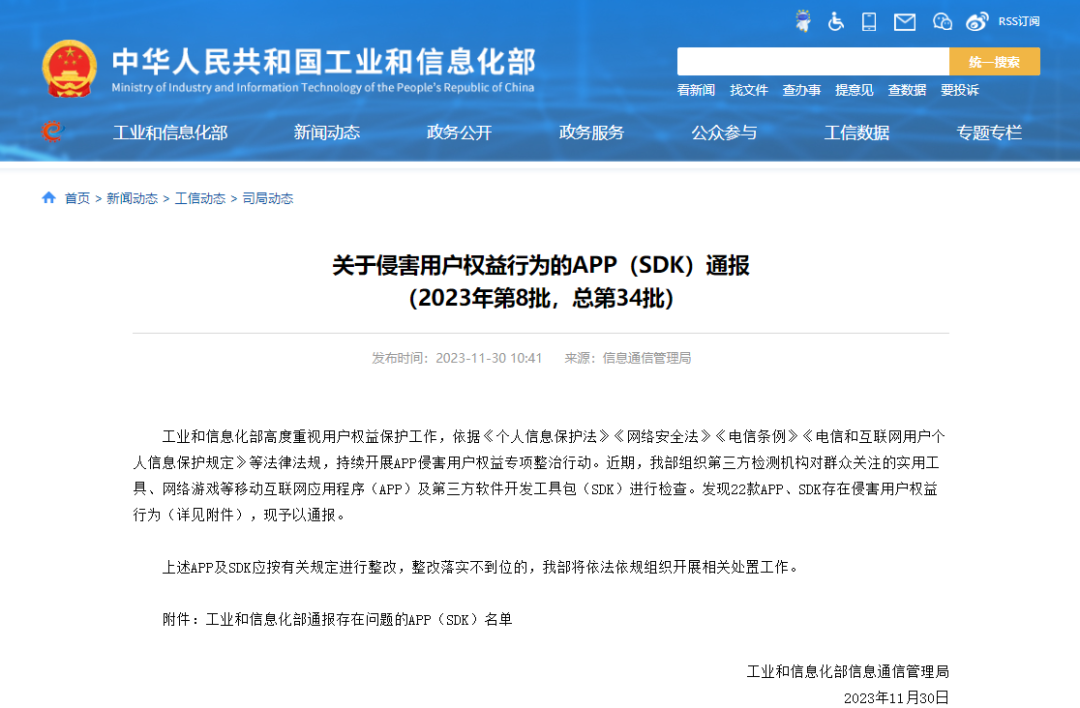
Task: Click the article title 关于侵害用户权益行为的APP（SDK）通报
Action: [541, 265]
